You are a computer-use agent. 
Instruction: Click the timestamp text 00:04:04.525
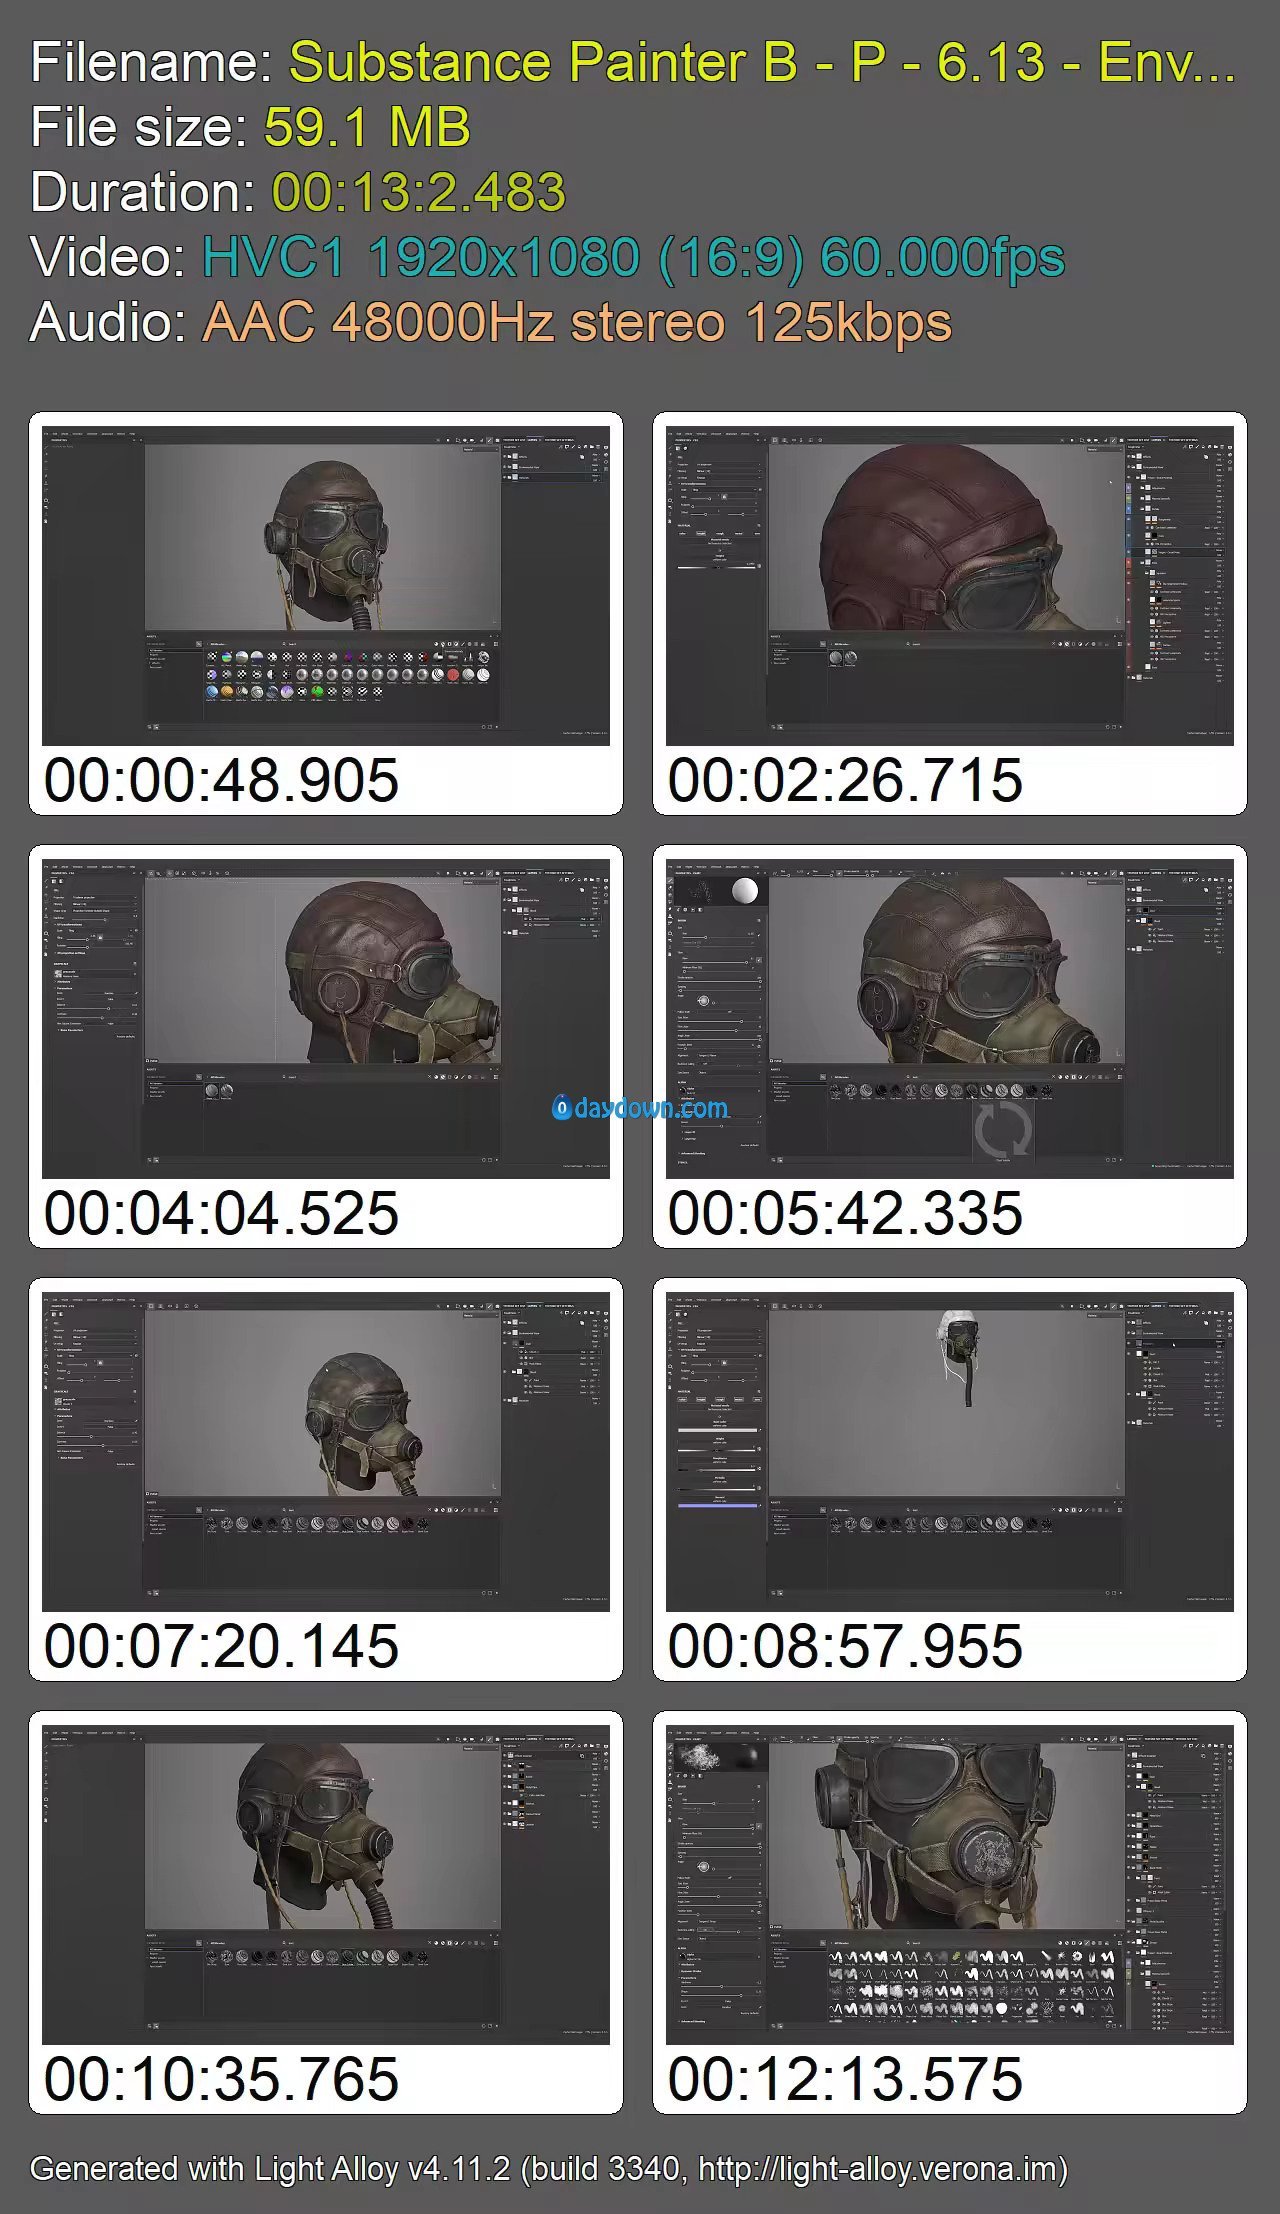[x=221, y=1213]
